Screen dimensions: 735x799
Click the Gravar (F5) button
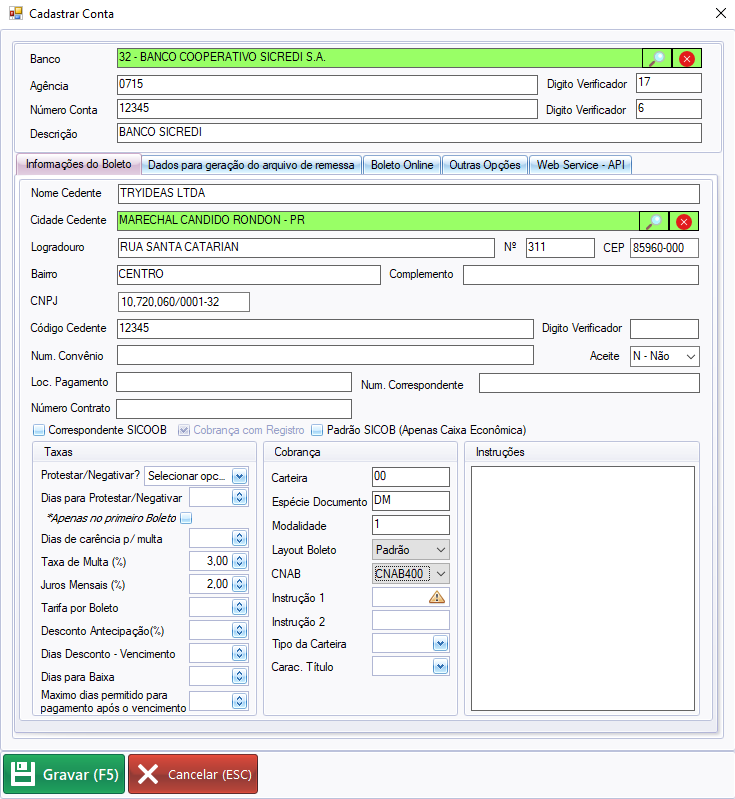tap(65, 774)
